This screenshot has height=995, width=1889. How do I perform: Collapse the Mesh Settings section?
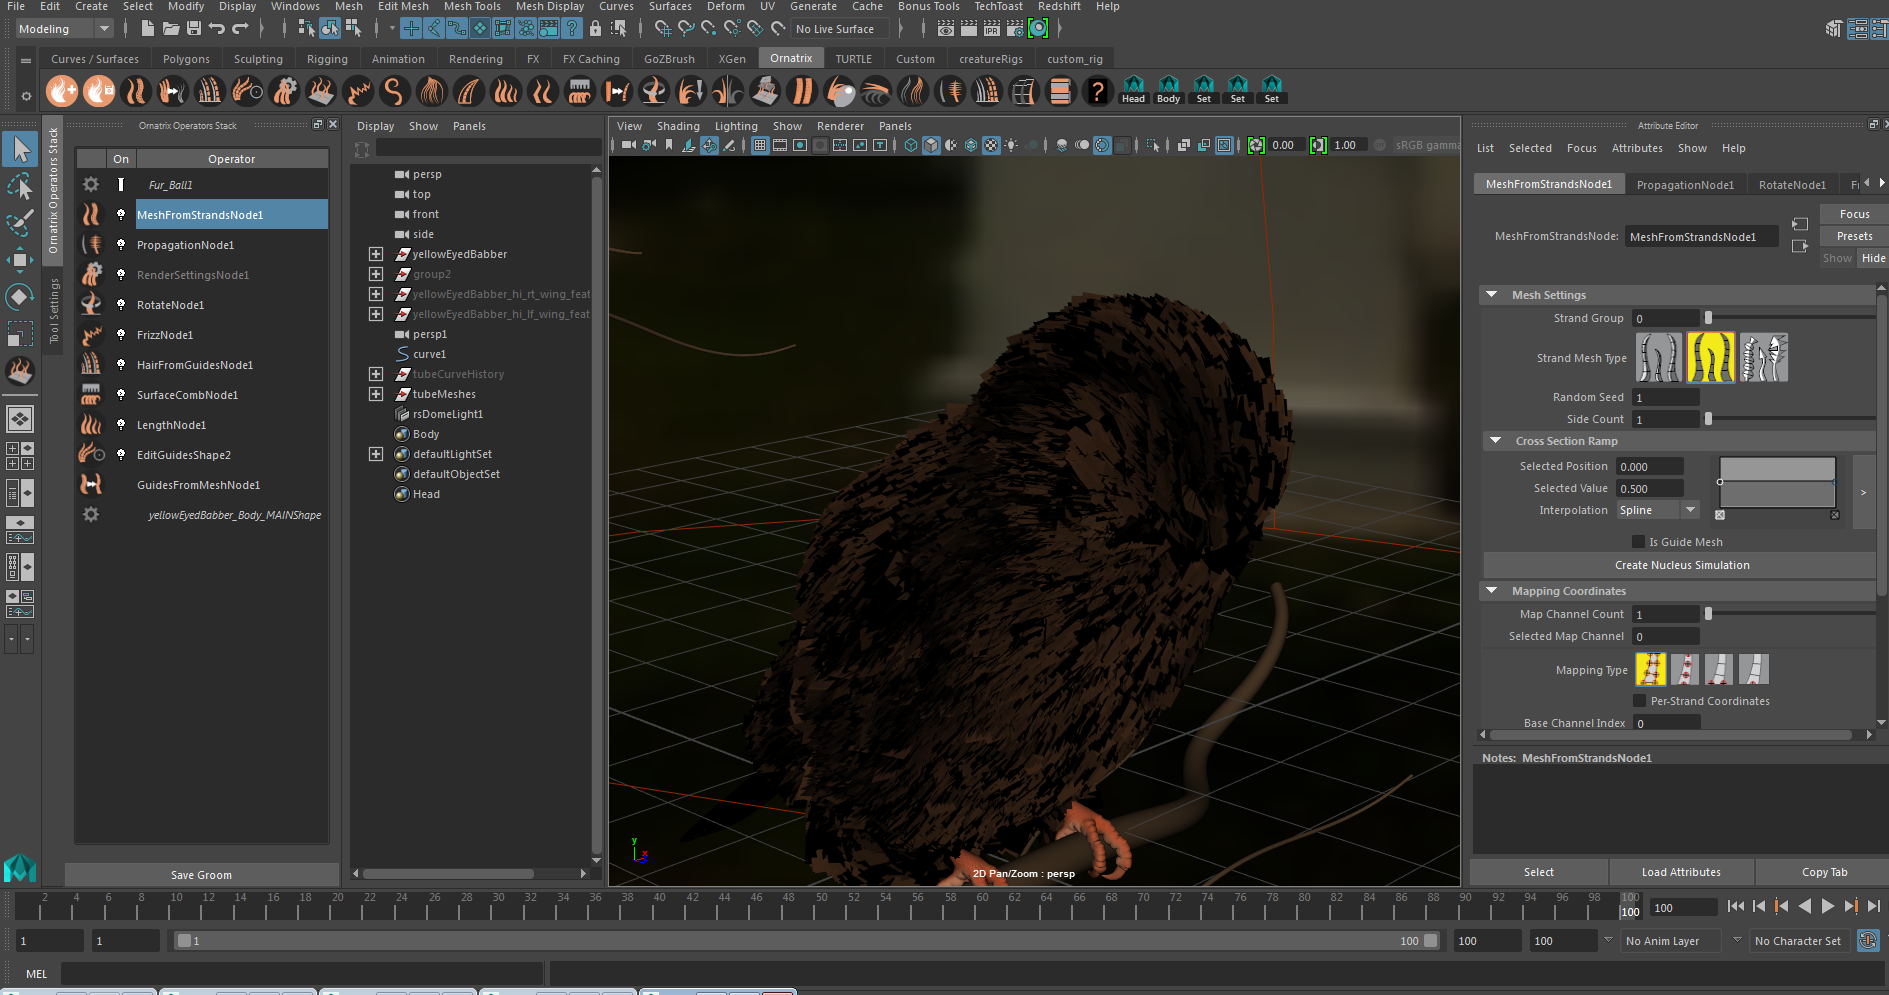point(1492,295)
